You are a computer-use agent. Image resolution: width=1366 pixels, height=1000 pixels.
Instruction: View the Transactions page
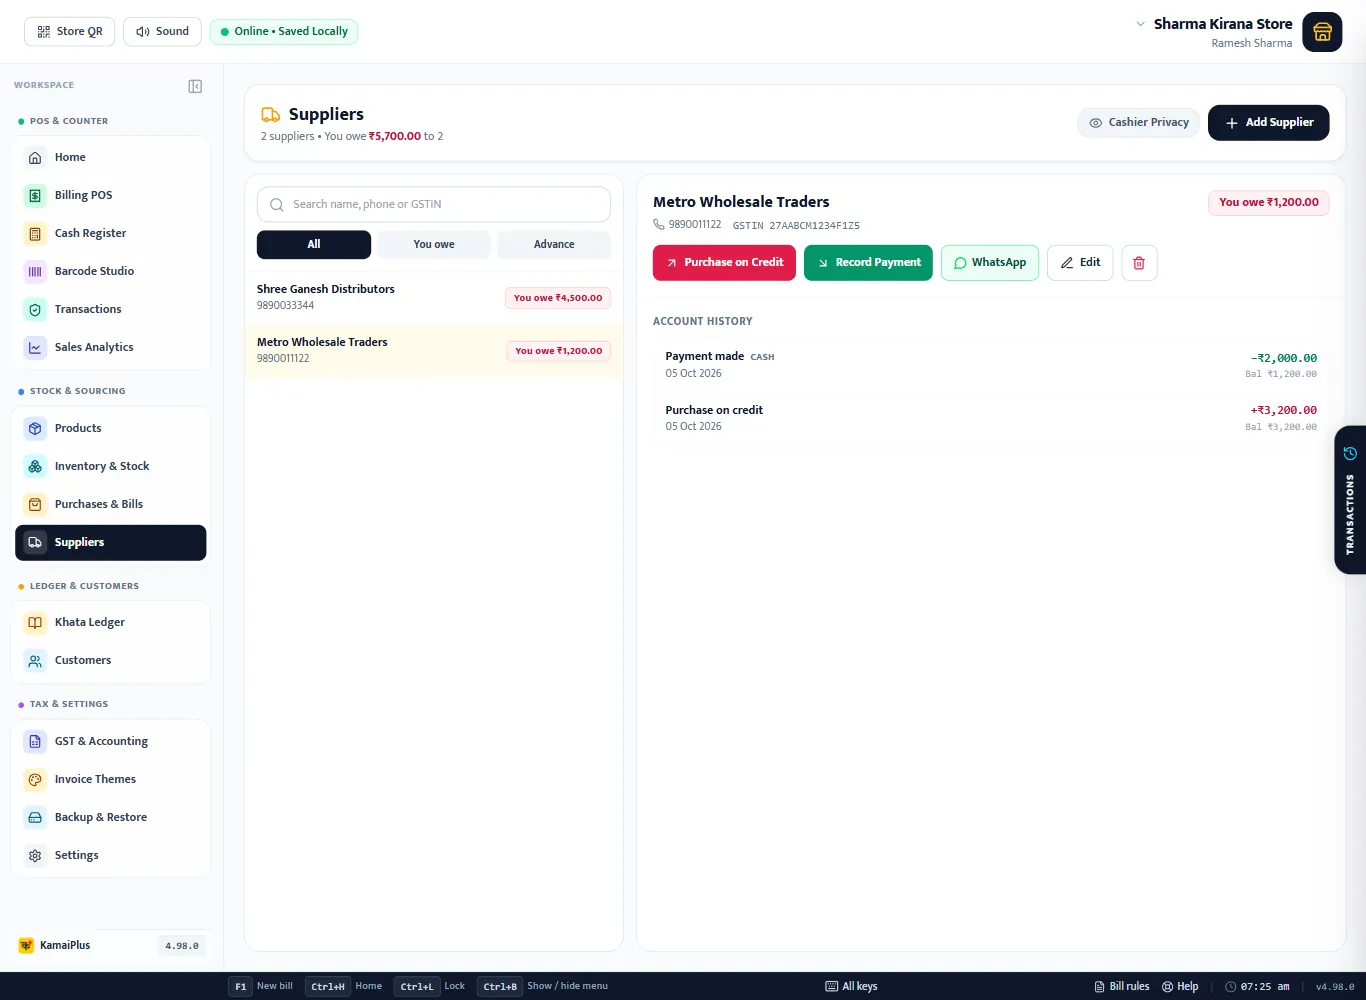pyautogui.click(x=110, y=309)
